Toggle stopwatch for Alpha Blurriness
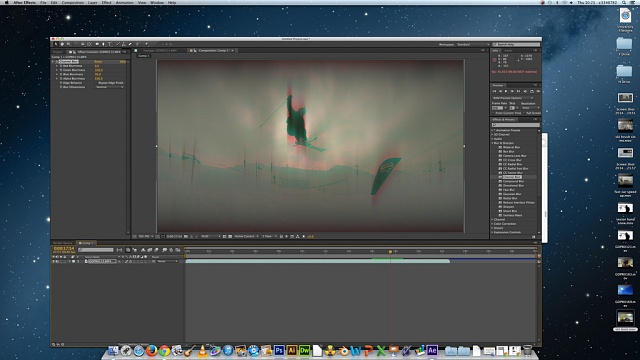This screenshot has height=360, width=640. click(x=61, y=78)
